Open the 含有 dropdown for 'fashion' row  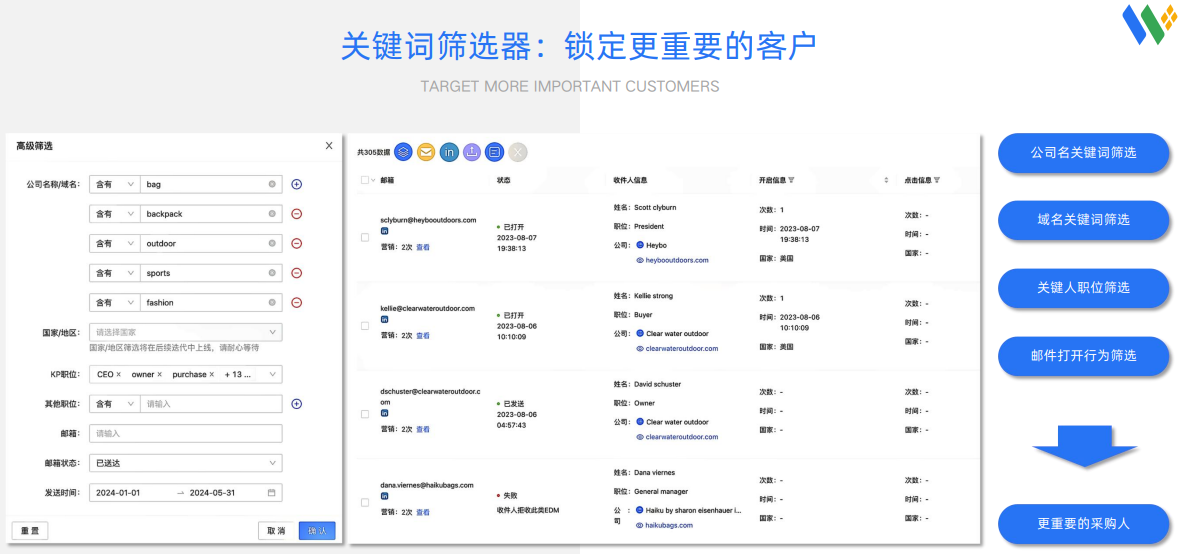(114, 303)
